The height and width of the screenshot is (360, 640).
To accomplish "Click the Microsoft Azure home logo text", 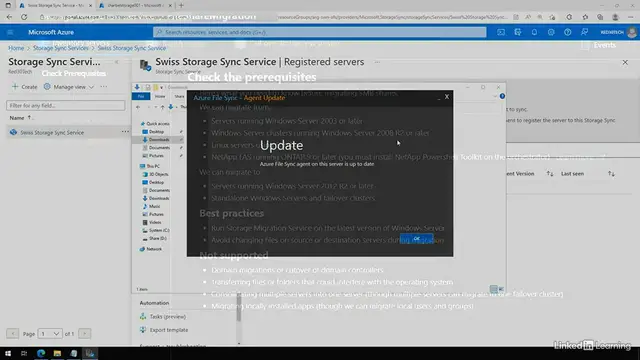I will (51, 32).
